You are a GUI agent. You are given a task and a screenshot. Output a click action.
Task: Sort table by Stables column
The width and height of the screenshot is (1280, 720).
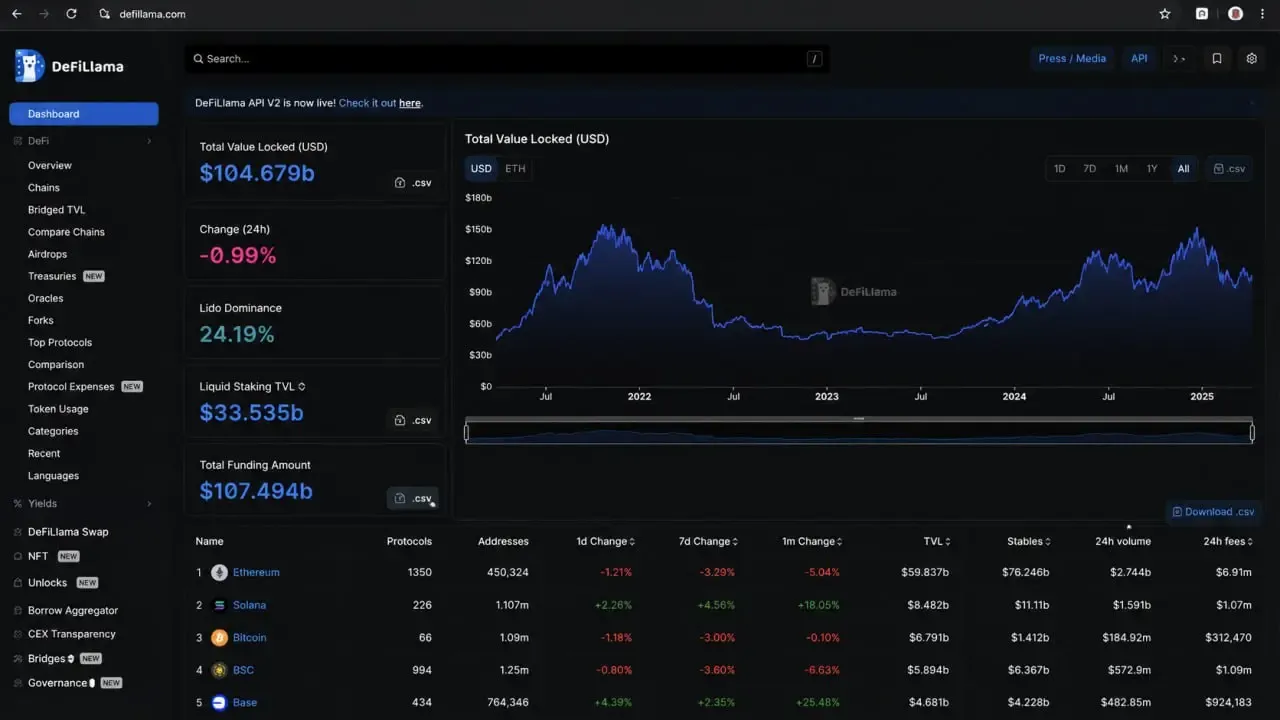[1029, 541]
